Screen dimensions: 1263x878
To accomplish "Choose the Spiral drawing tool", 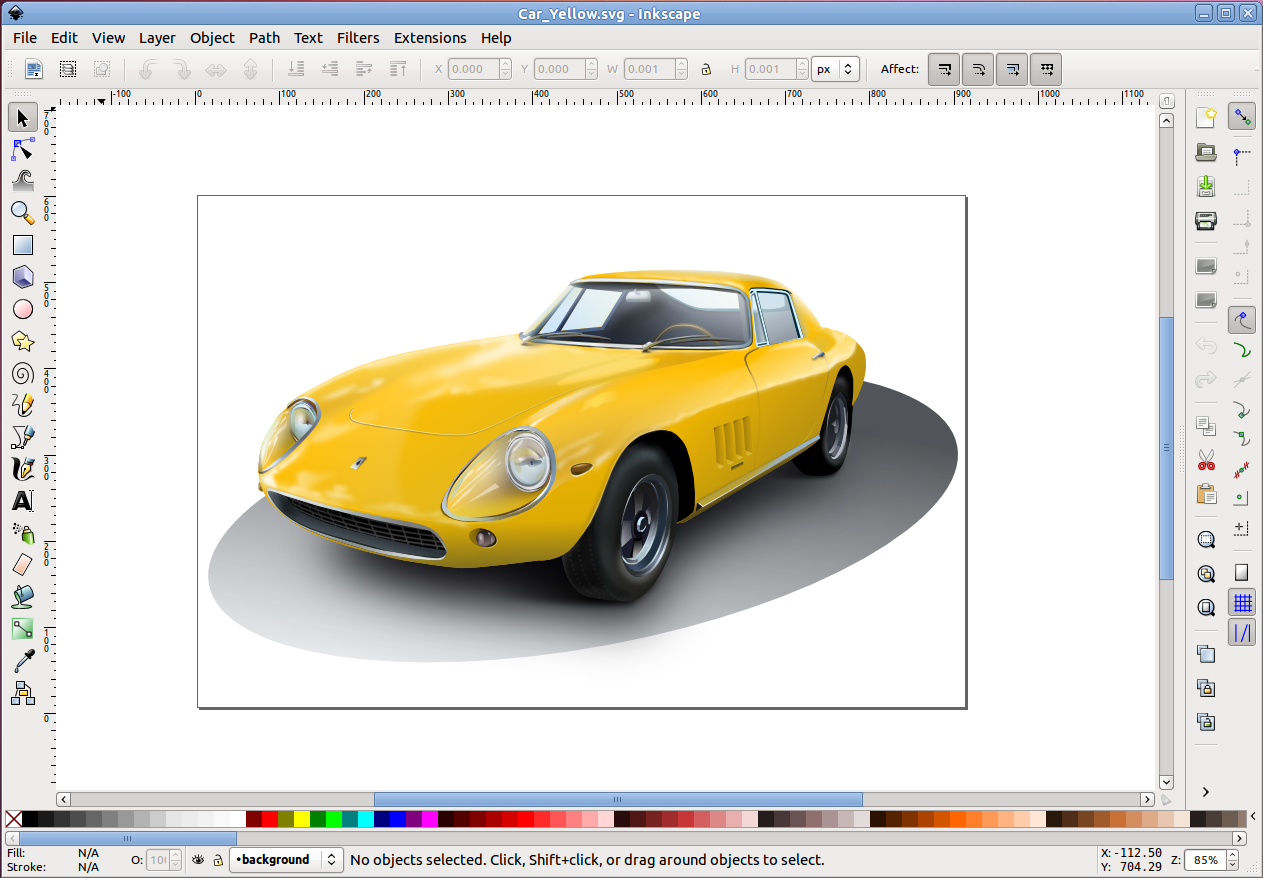I will pyautogui.click(x=22, y=374).
